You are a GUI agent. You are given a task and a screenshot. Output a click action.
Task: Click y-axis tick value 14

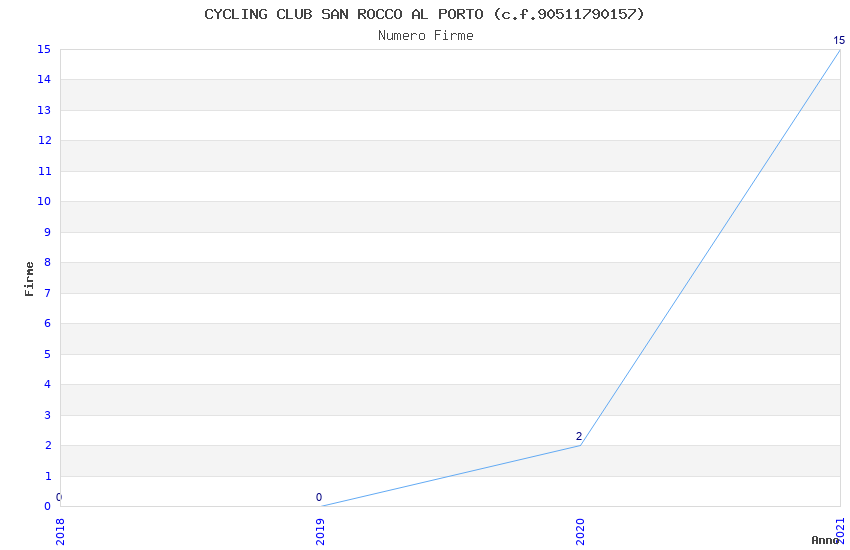click(44, 80)
